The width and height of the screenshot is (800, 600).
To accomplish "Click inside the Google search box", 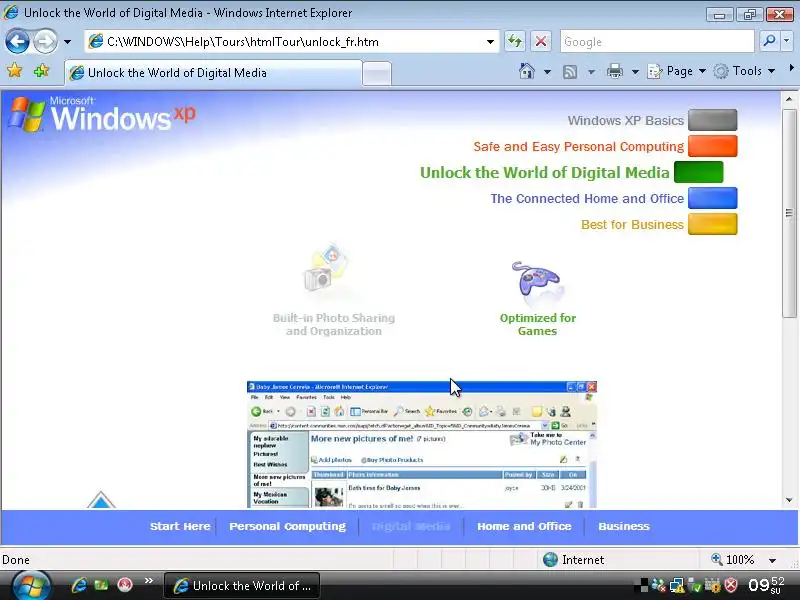I will click(x=656, y=42).
